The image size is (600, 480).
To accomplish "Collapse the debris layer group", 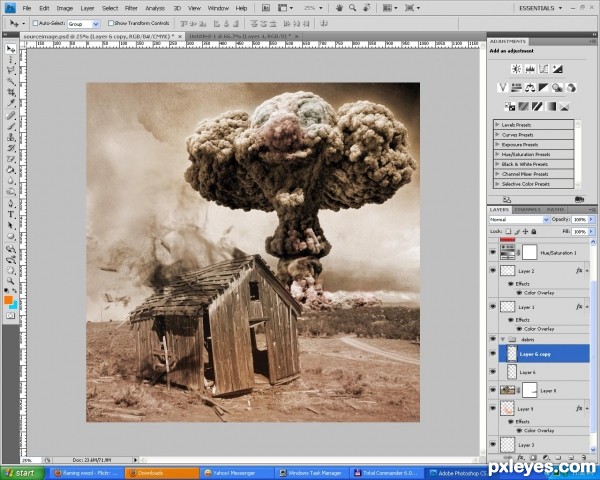I will (503, 340).
